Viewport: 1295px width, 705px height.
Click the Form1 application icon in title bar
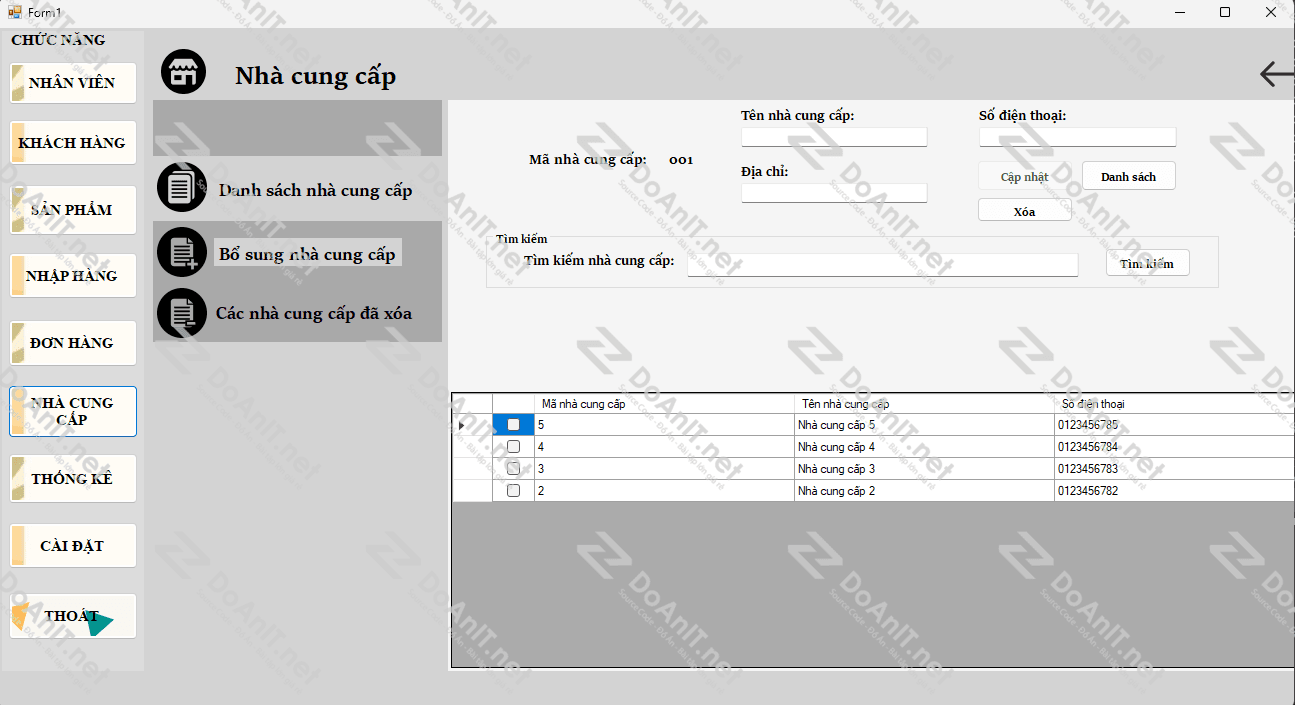tap(14, 12)
